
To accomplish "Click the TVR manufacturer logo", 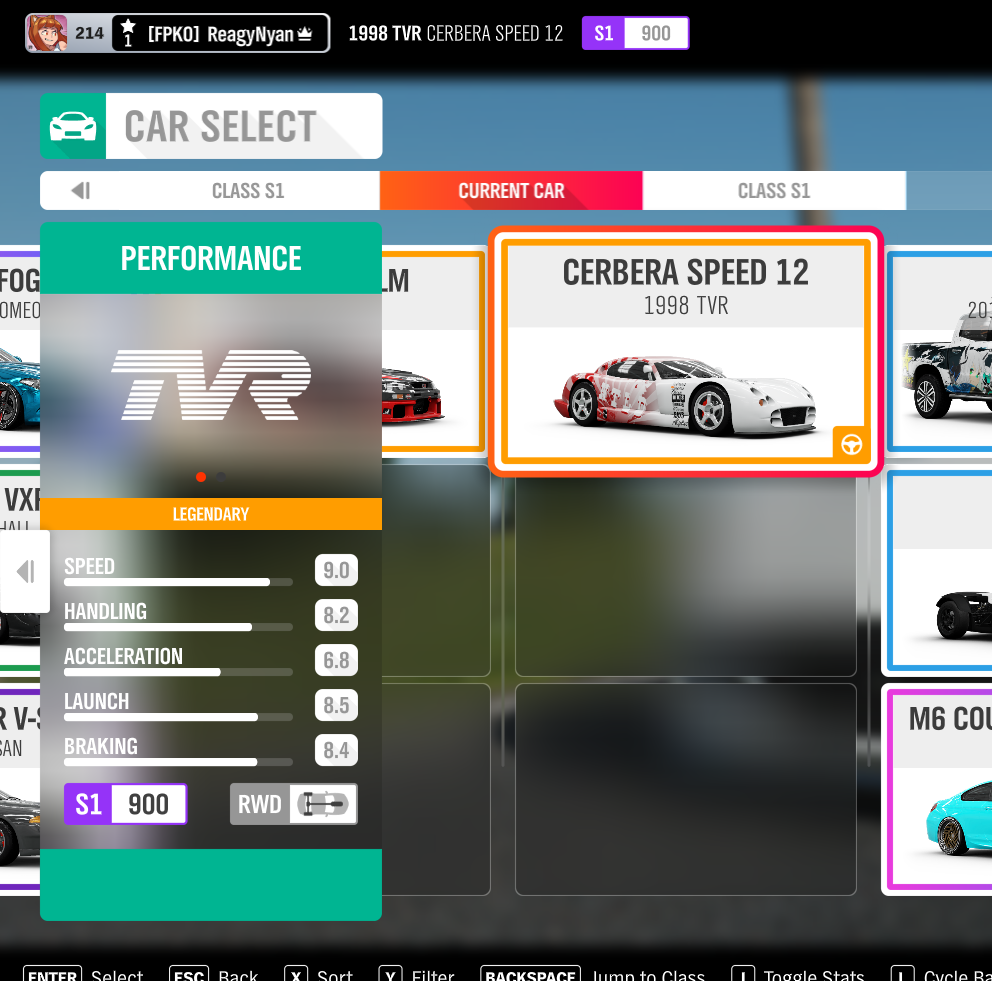I will point(211,385).
